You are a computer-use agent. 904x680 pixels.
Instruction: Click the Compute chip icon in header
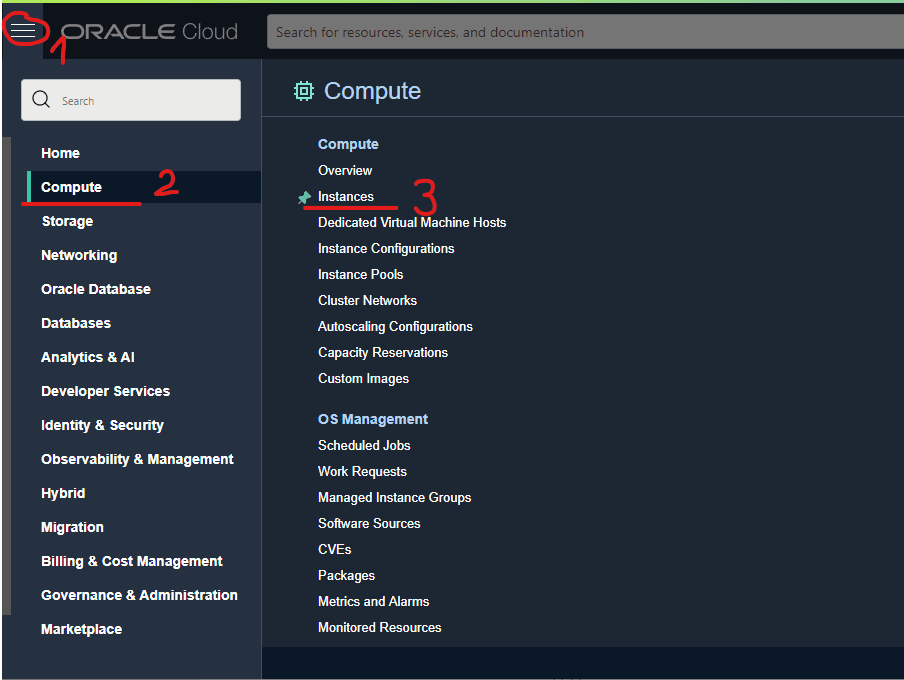tap(304, 91)
